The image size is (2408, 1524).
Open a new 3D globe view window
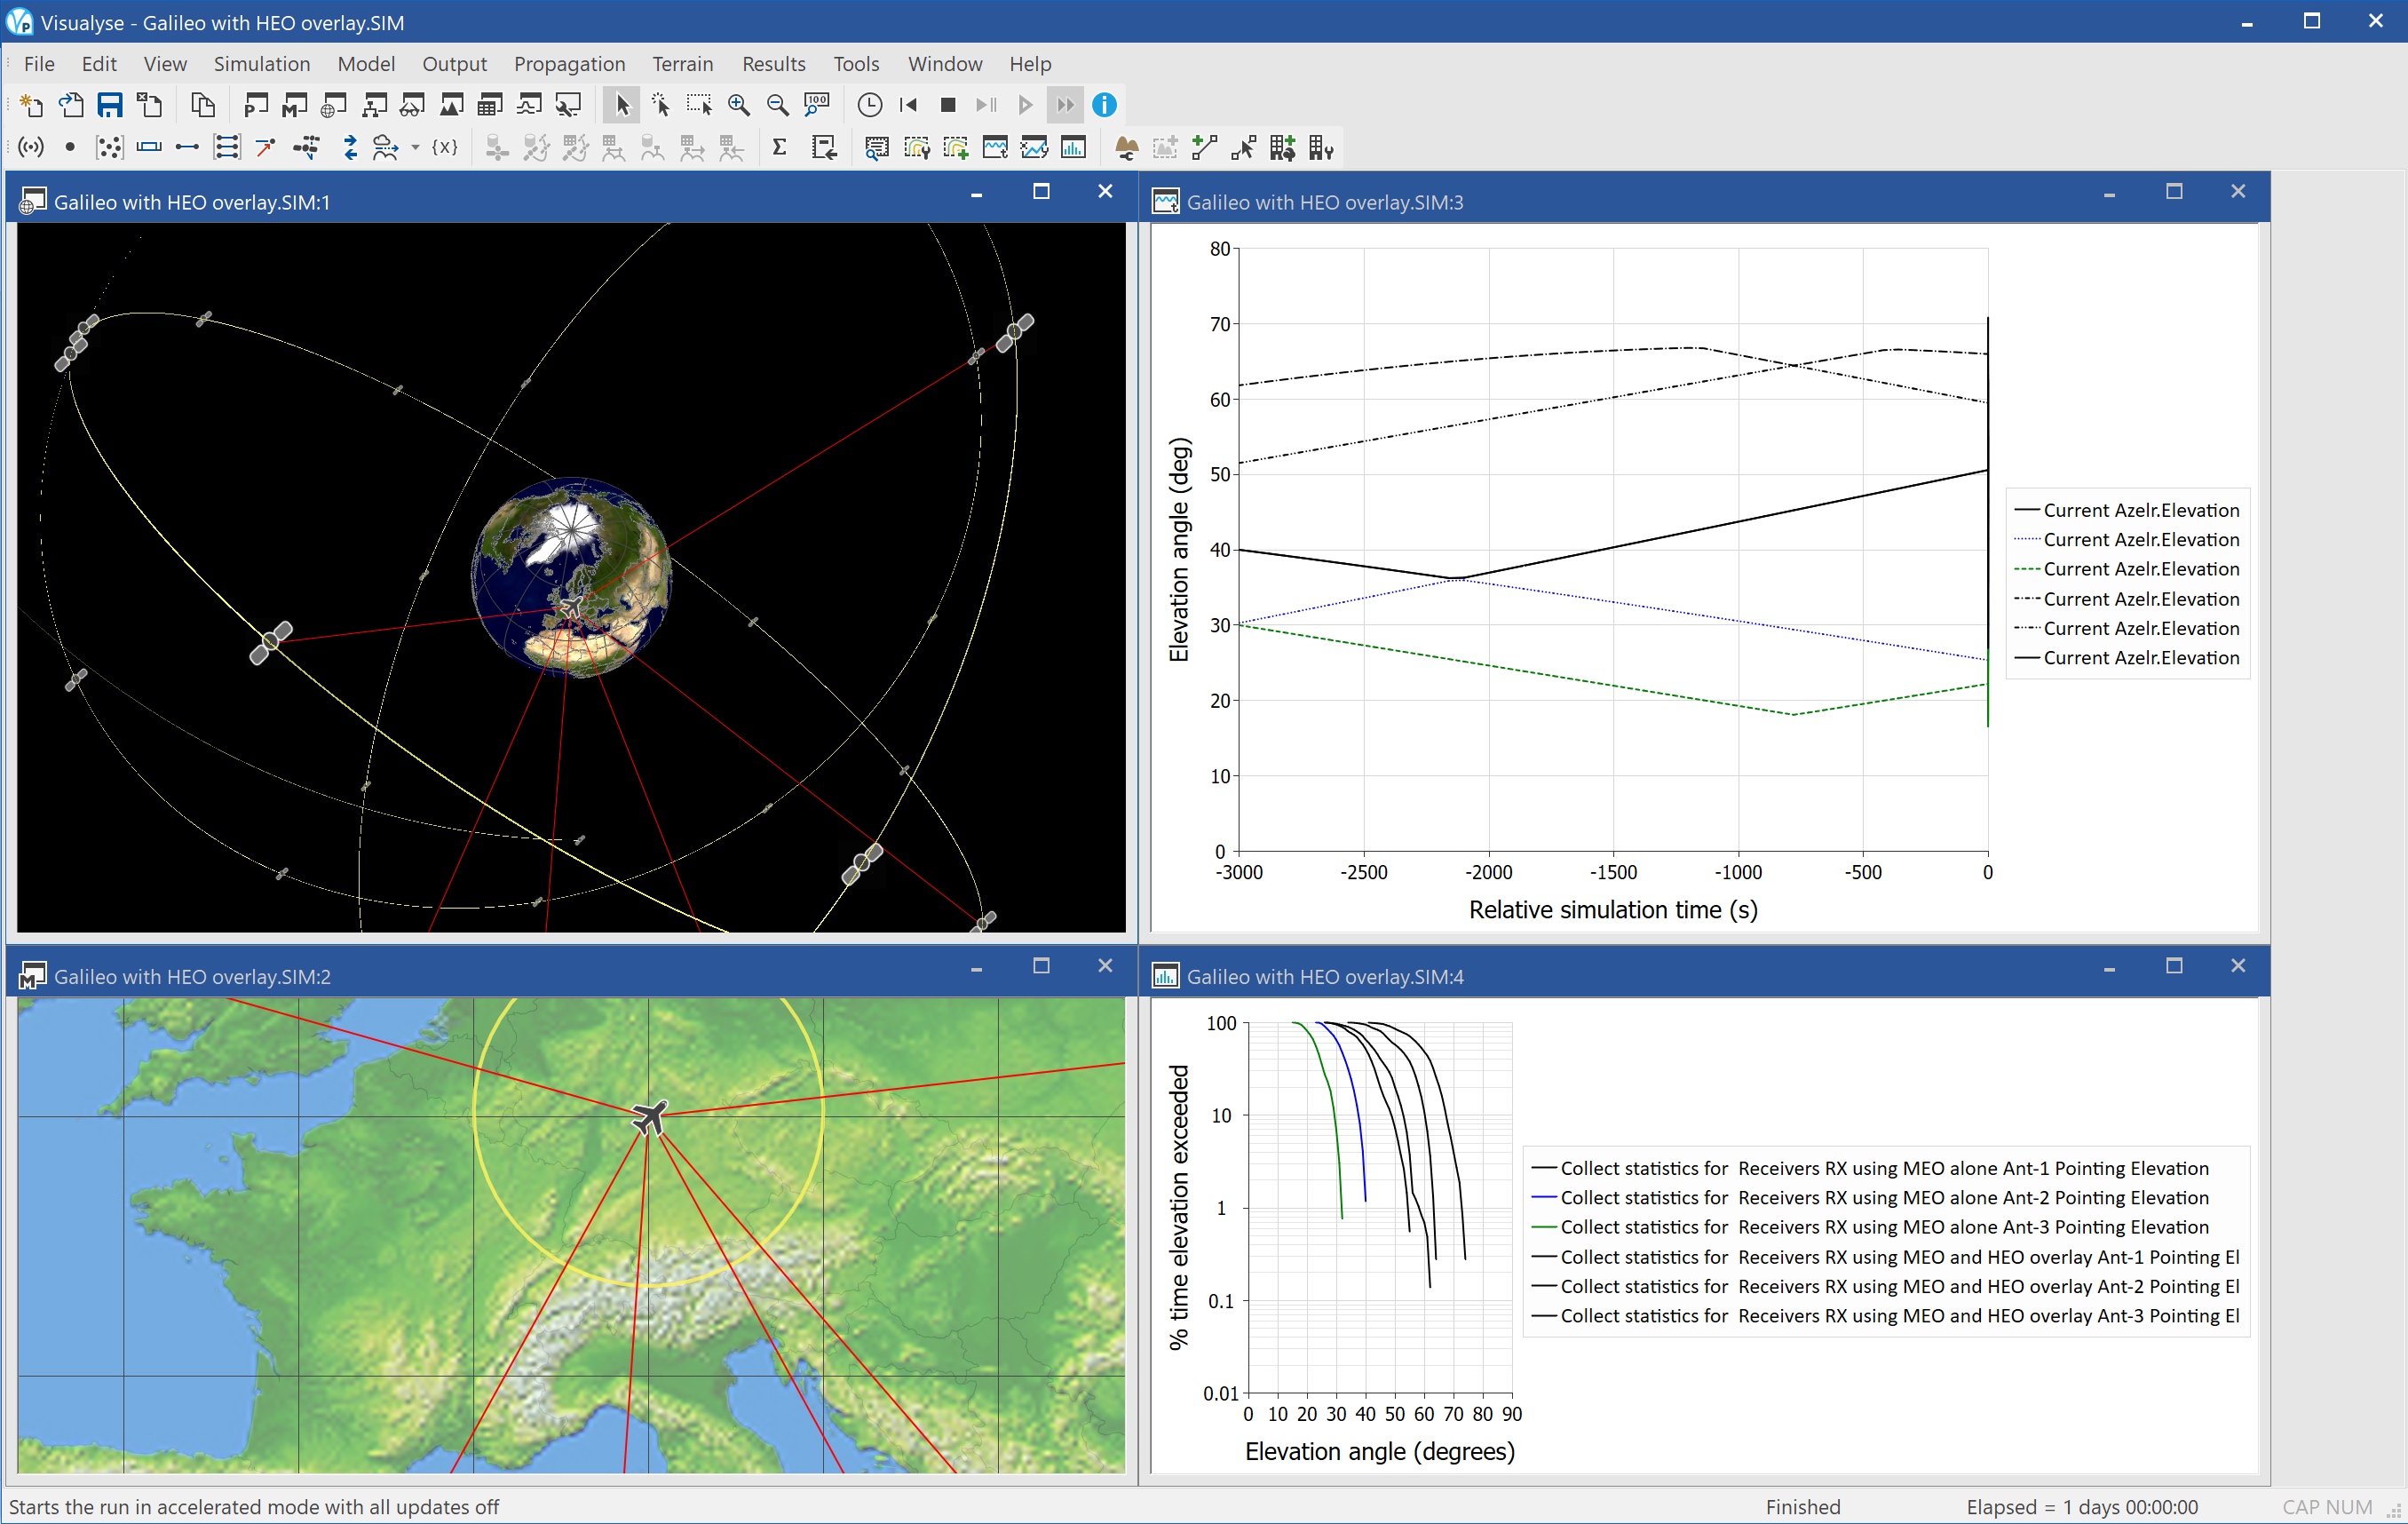point(334,105)
